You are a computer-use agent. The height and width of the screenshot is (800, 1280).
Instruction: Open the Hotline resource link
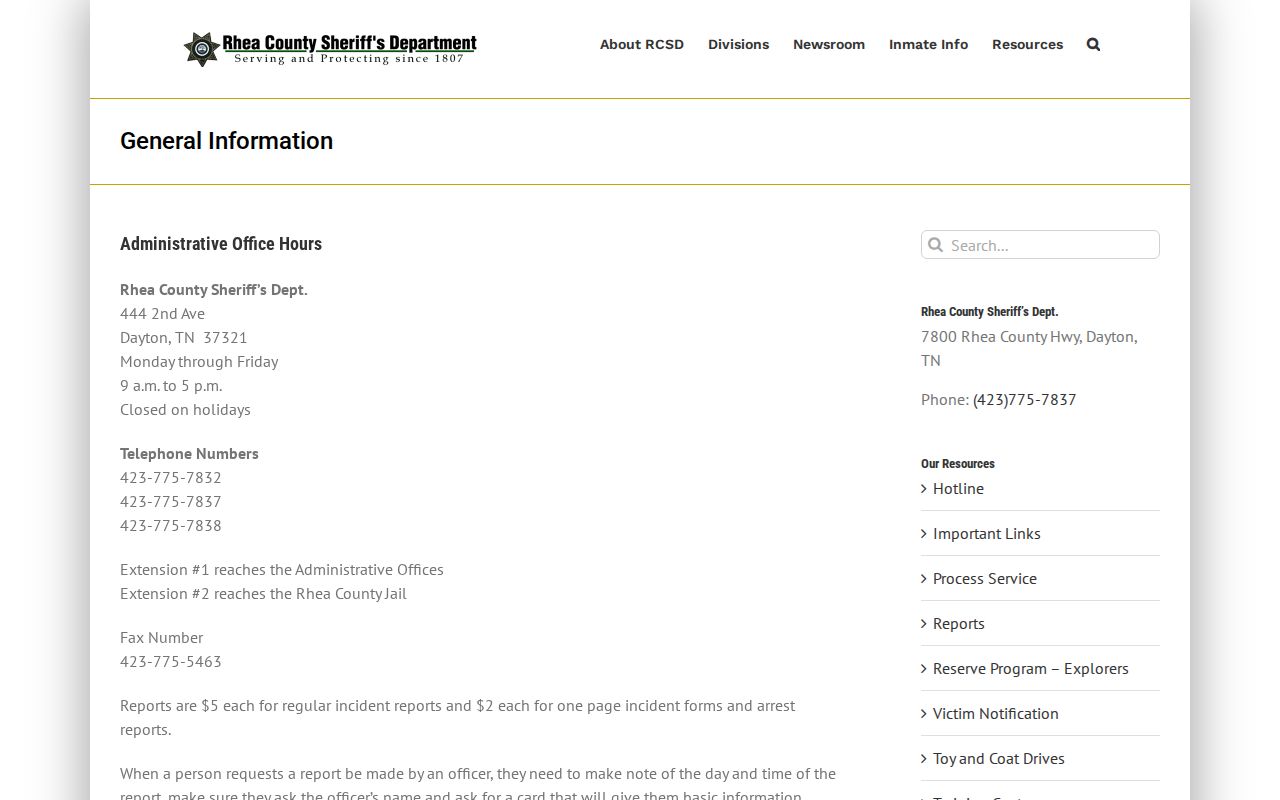(958, 488)
